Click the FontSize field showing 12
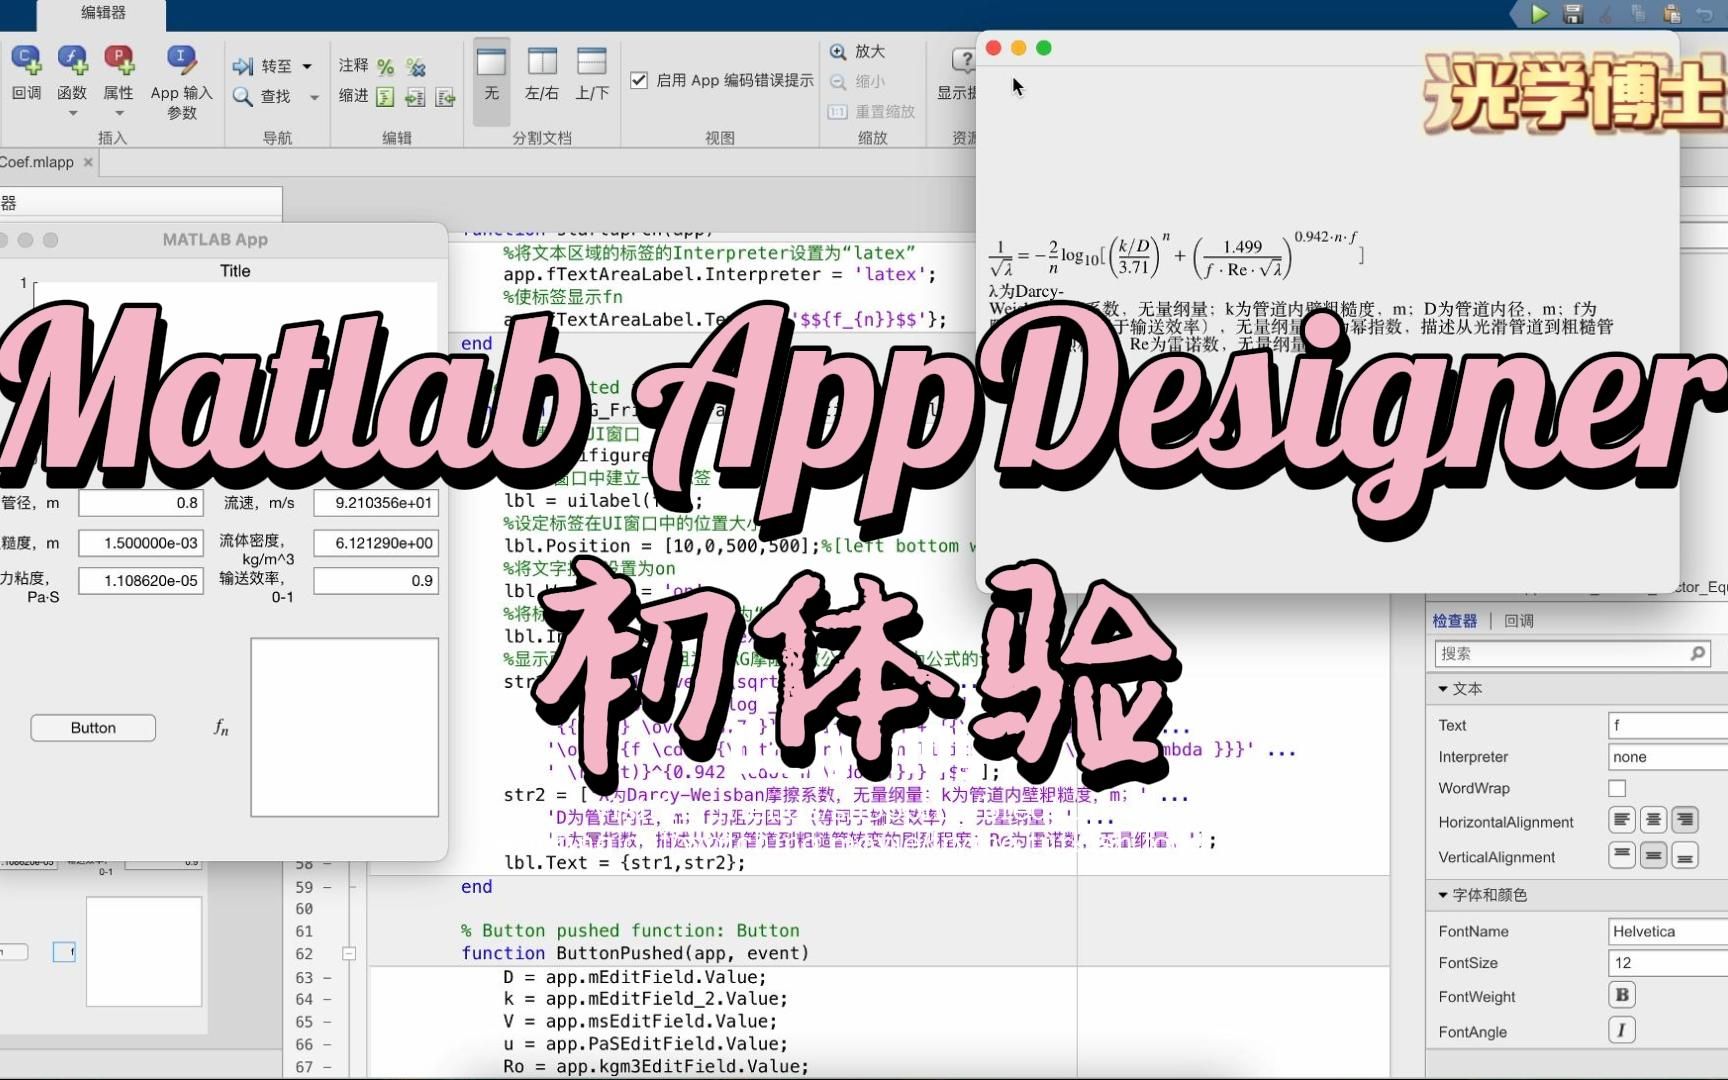Screen dimensions: 1728x1080 pos(1668,963)
